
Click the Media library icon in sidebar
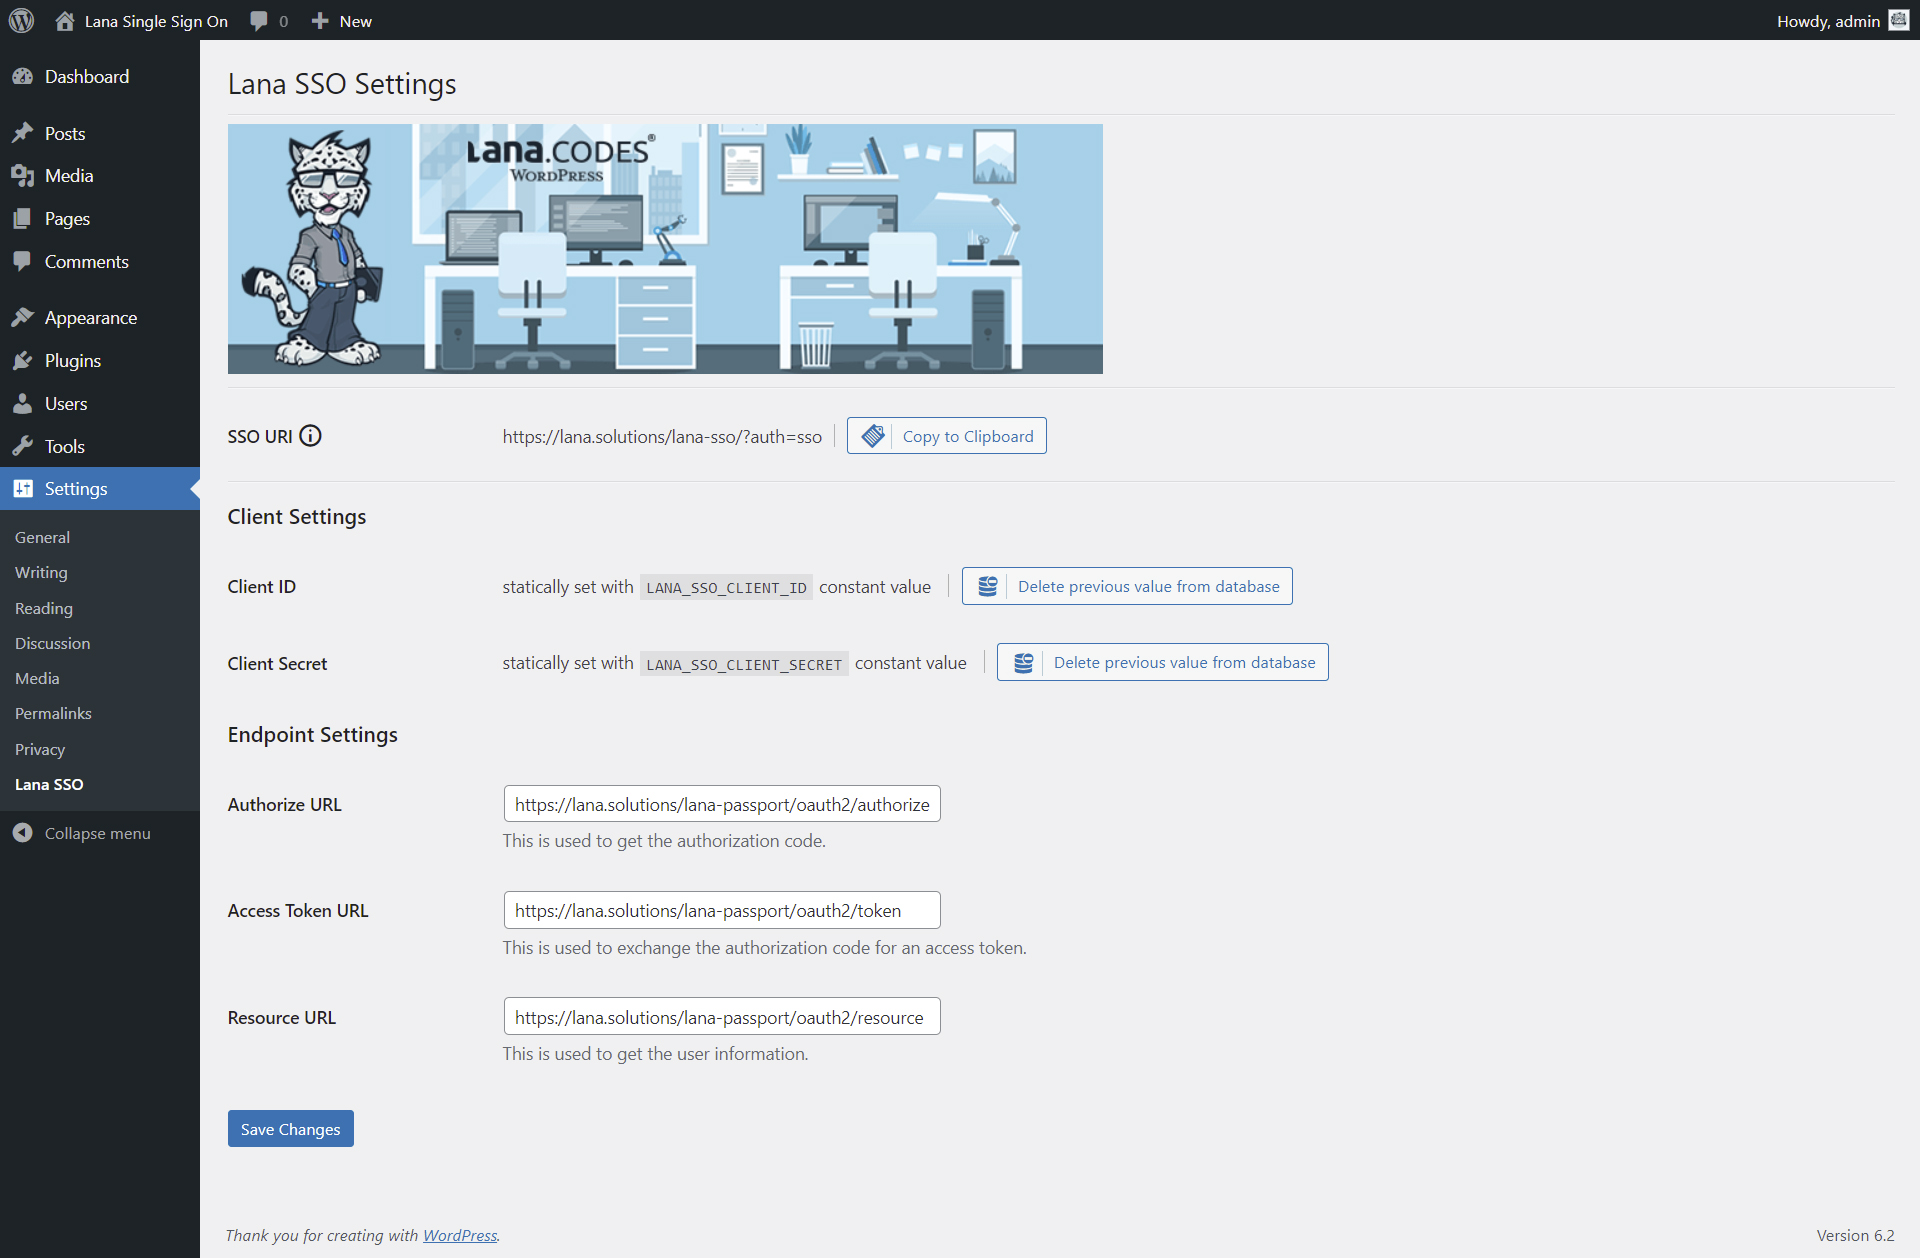point(22,176)
